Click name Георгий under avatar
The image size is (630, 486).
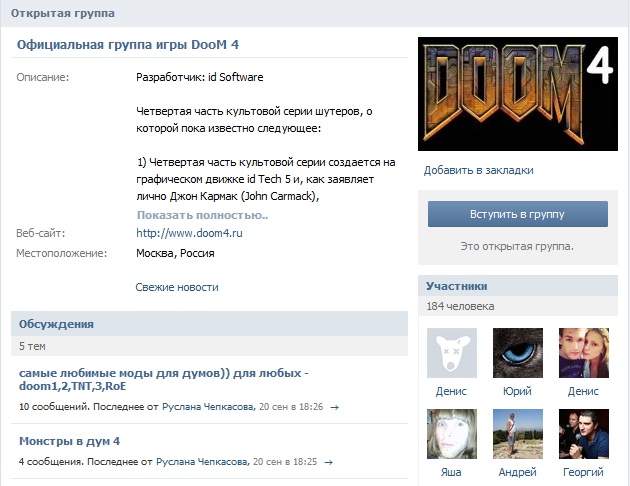pos(583,472)
